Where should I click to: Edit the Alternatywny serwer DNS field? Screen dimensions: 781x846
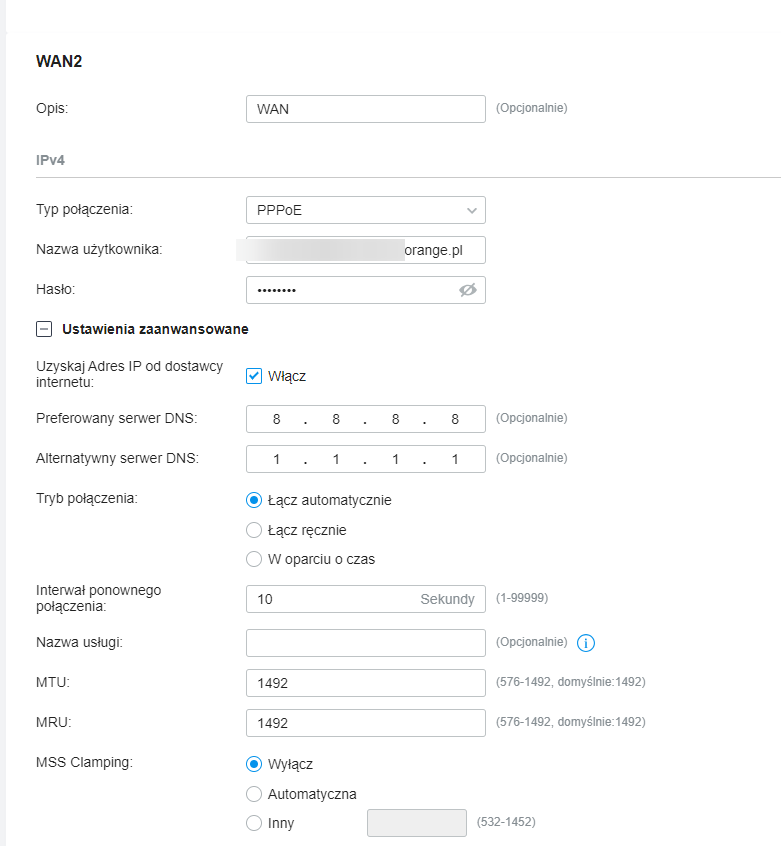pos(365,459)
